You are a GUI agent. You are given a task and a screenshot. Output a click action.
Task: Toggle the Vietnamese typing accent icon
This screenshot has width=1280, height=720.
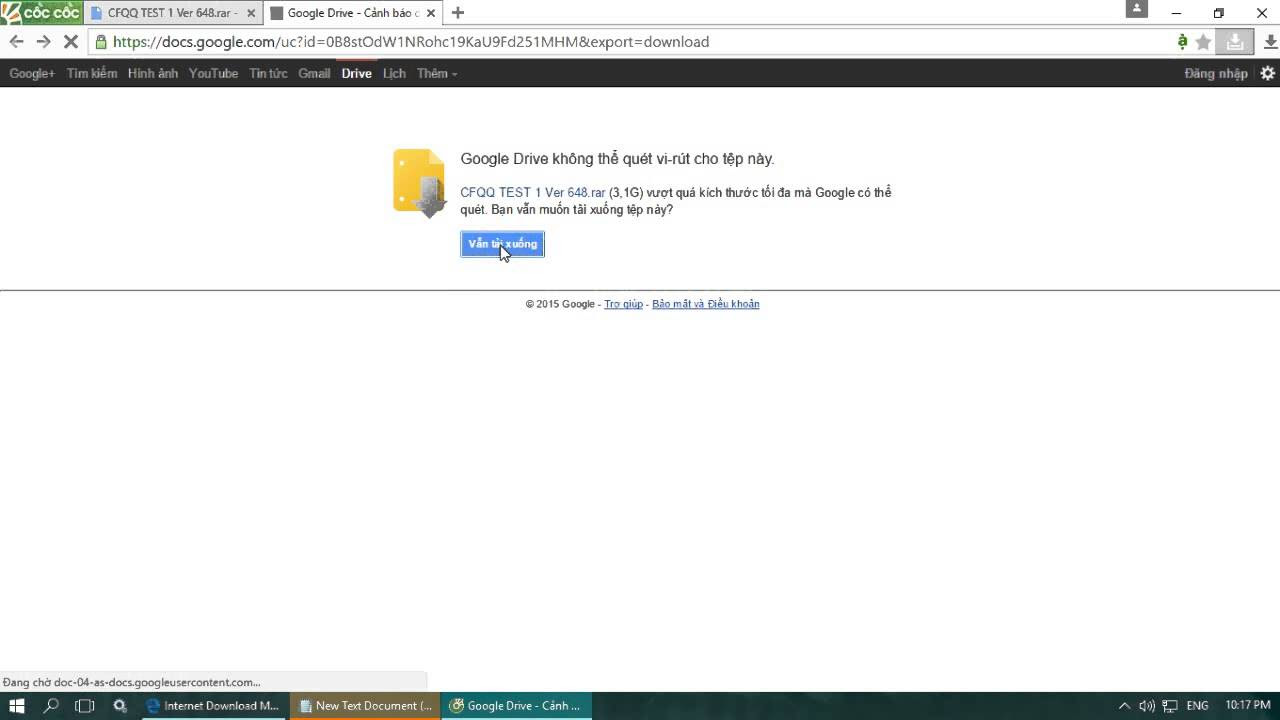pyautogui.click(x=1182, y=42)
